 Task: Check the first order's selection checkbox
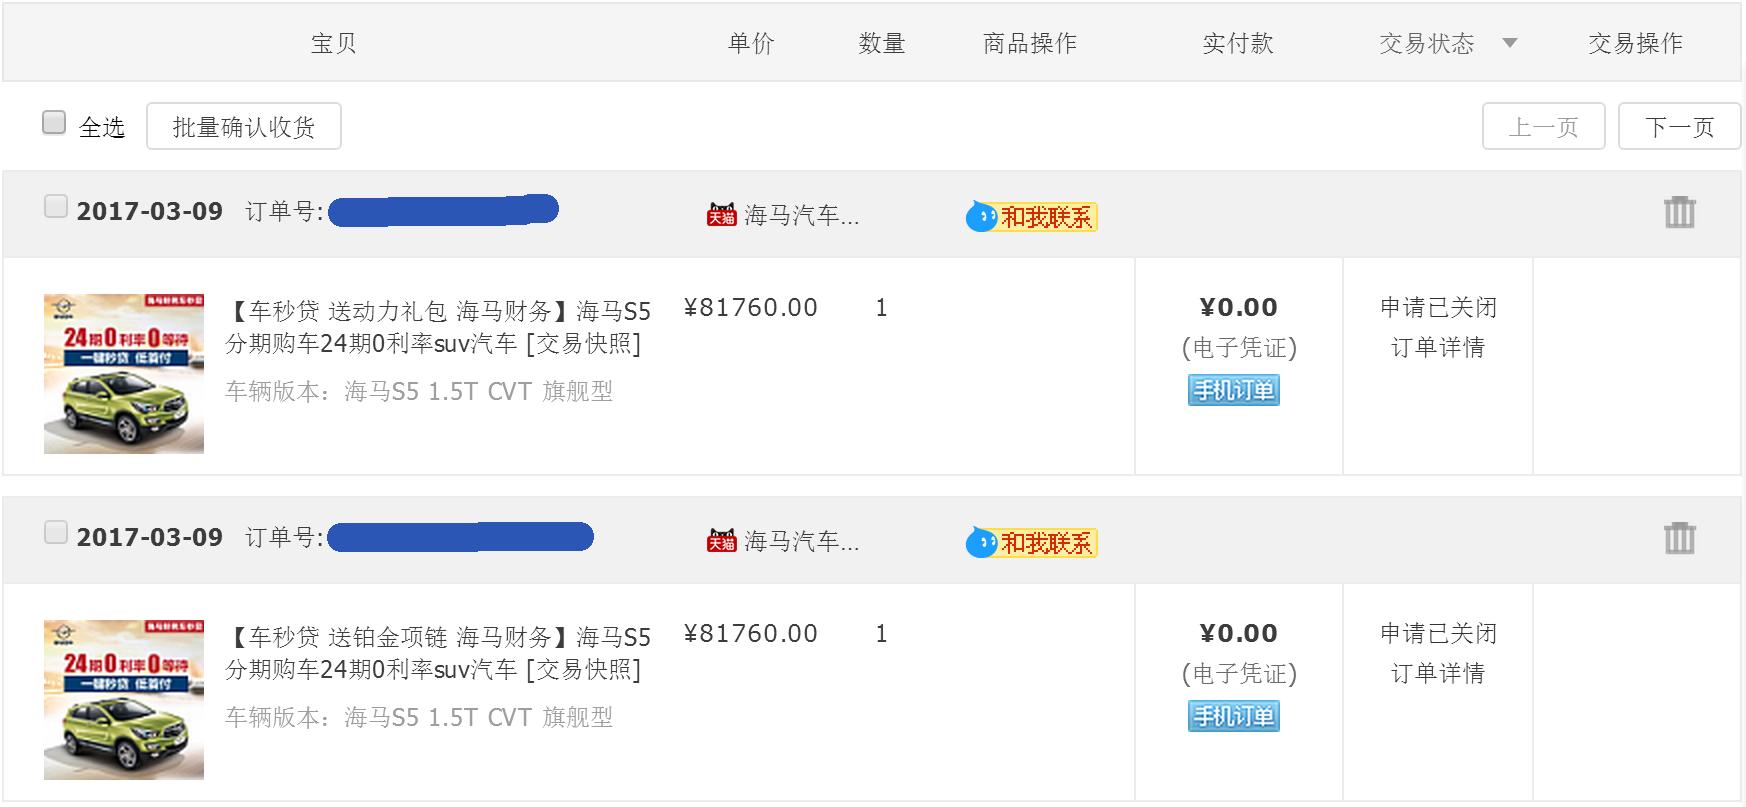(55, 205)
